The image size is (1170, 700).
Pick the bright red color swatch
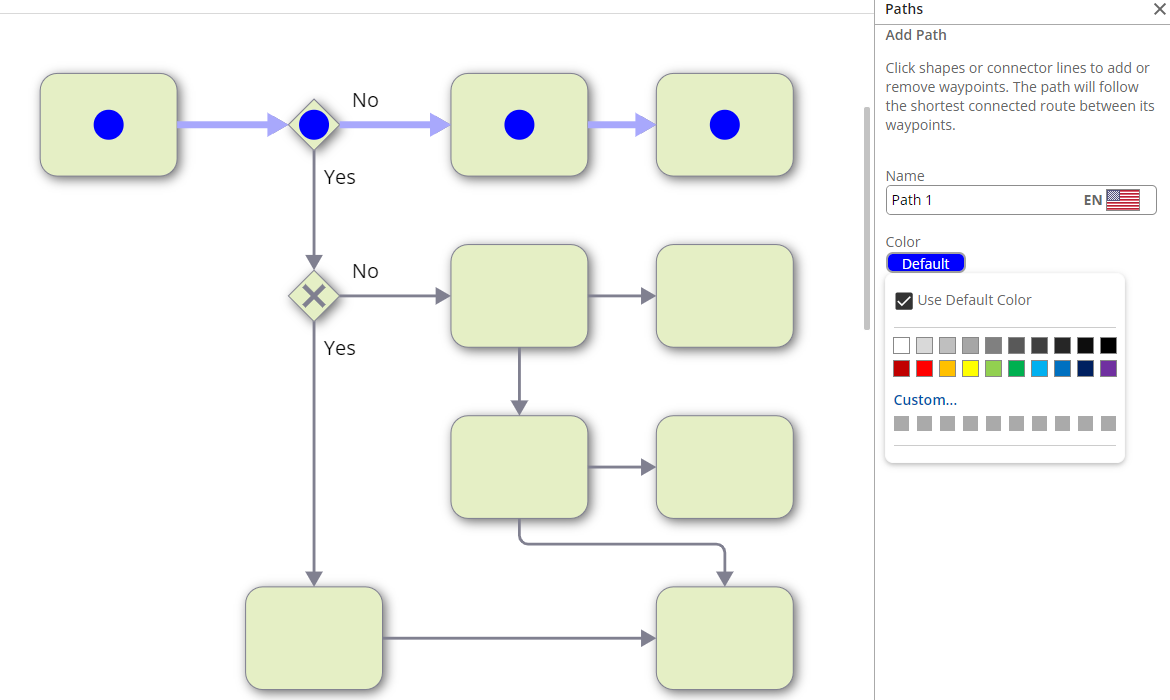[x=924, y=369]
